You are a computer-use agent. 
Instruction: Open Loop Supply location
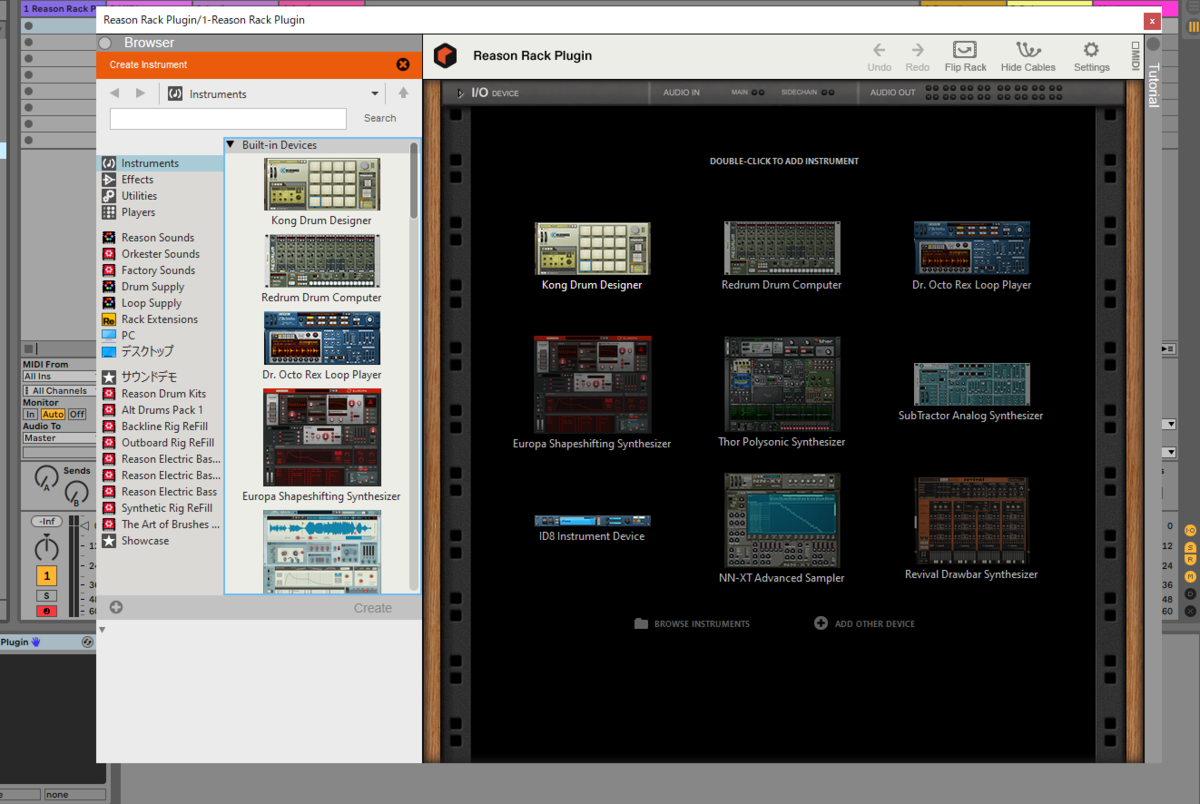click(160, 303)
